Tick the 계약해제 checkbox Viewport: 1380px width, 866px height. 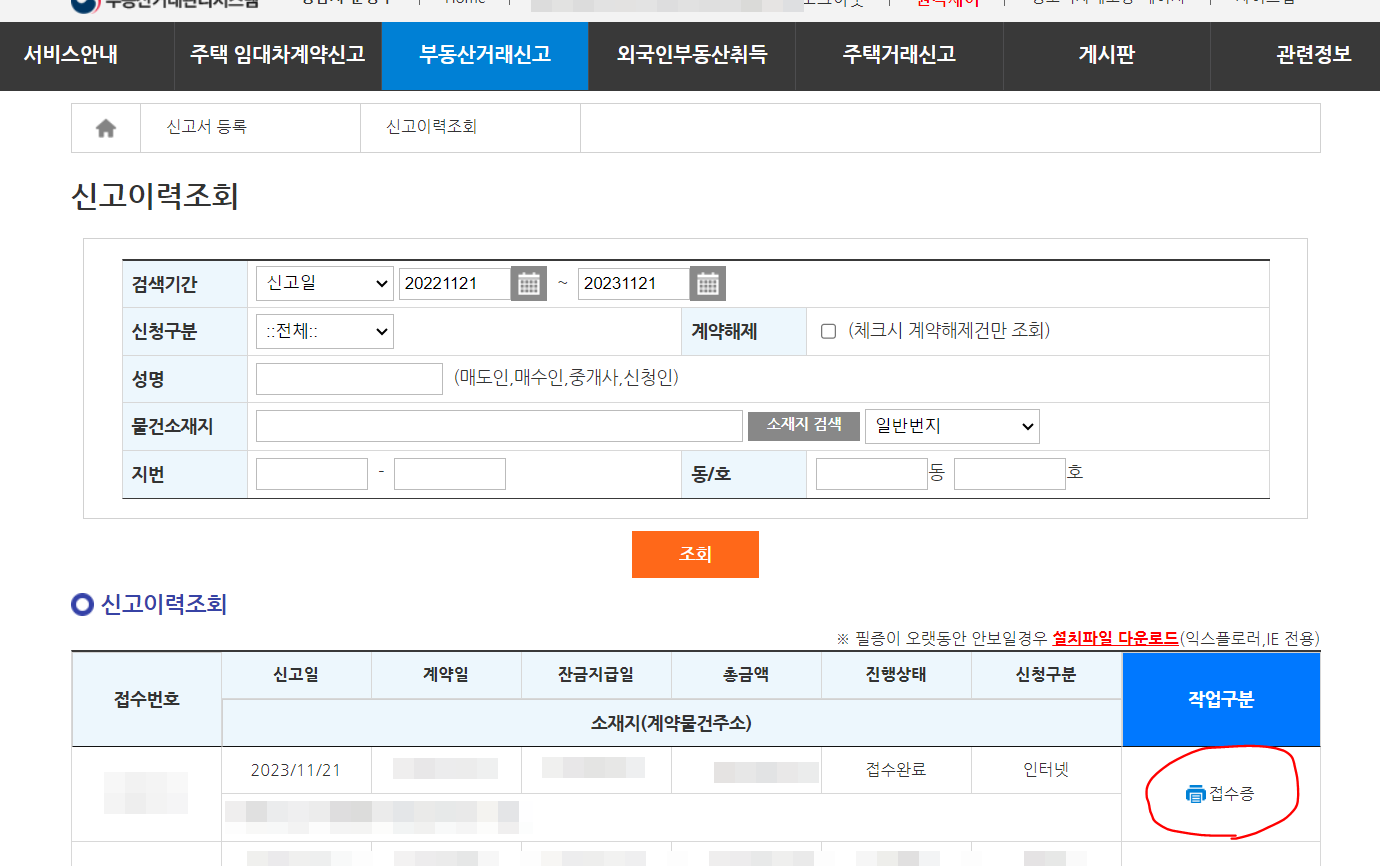tap(828, 331)
